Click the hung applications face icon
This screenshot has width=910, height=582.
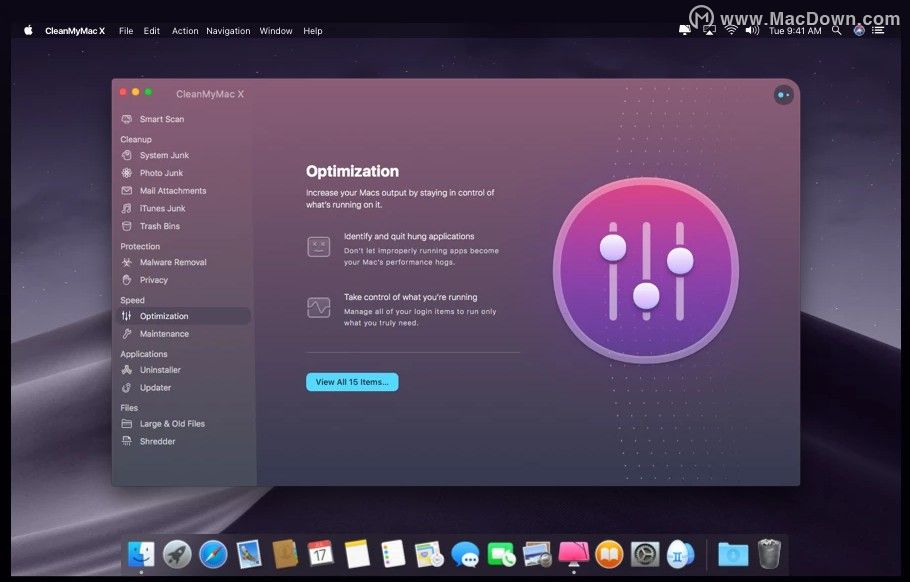pyautogui.click(x=319, y=247)
